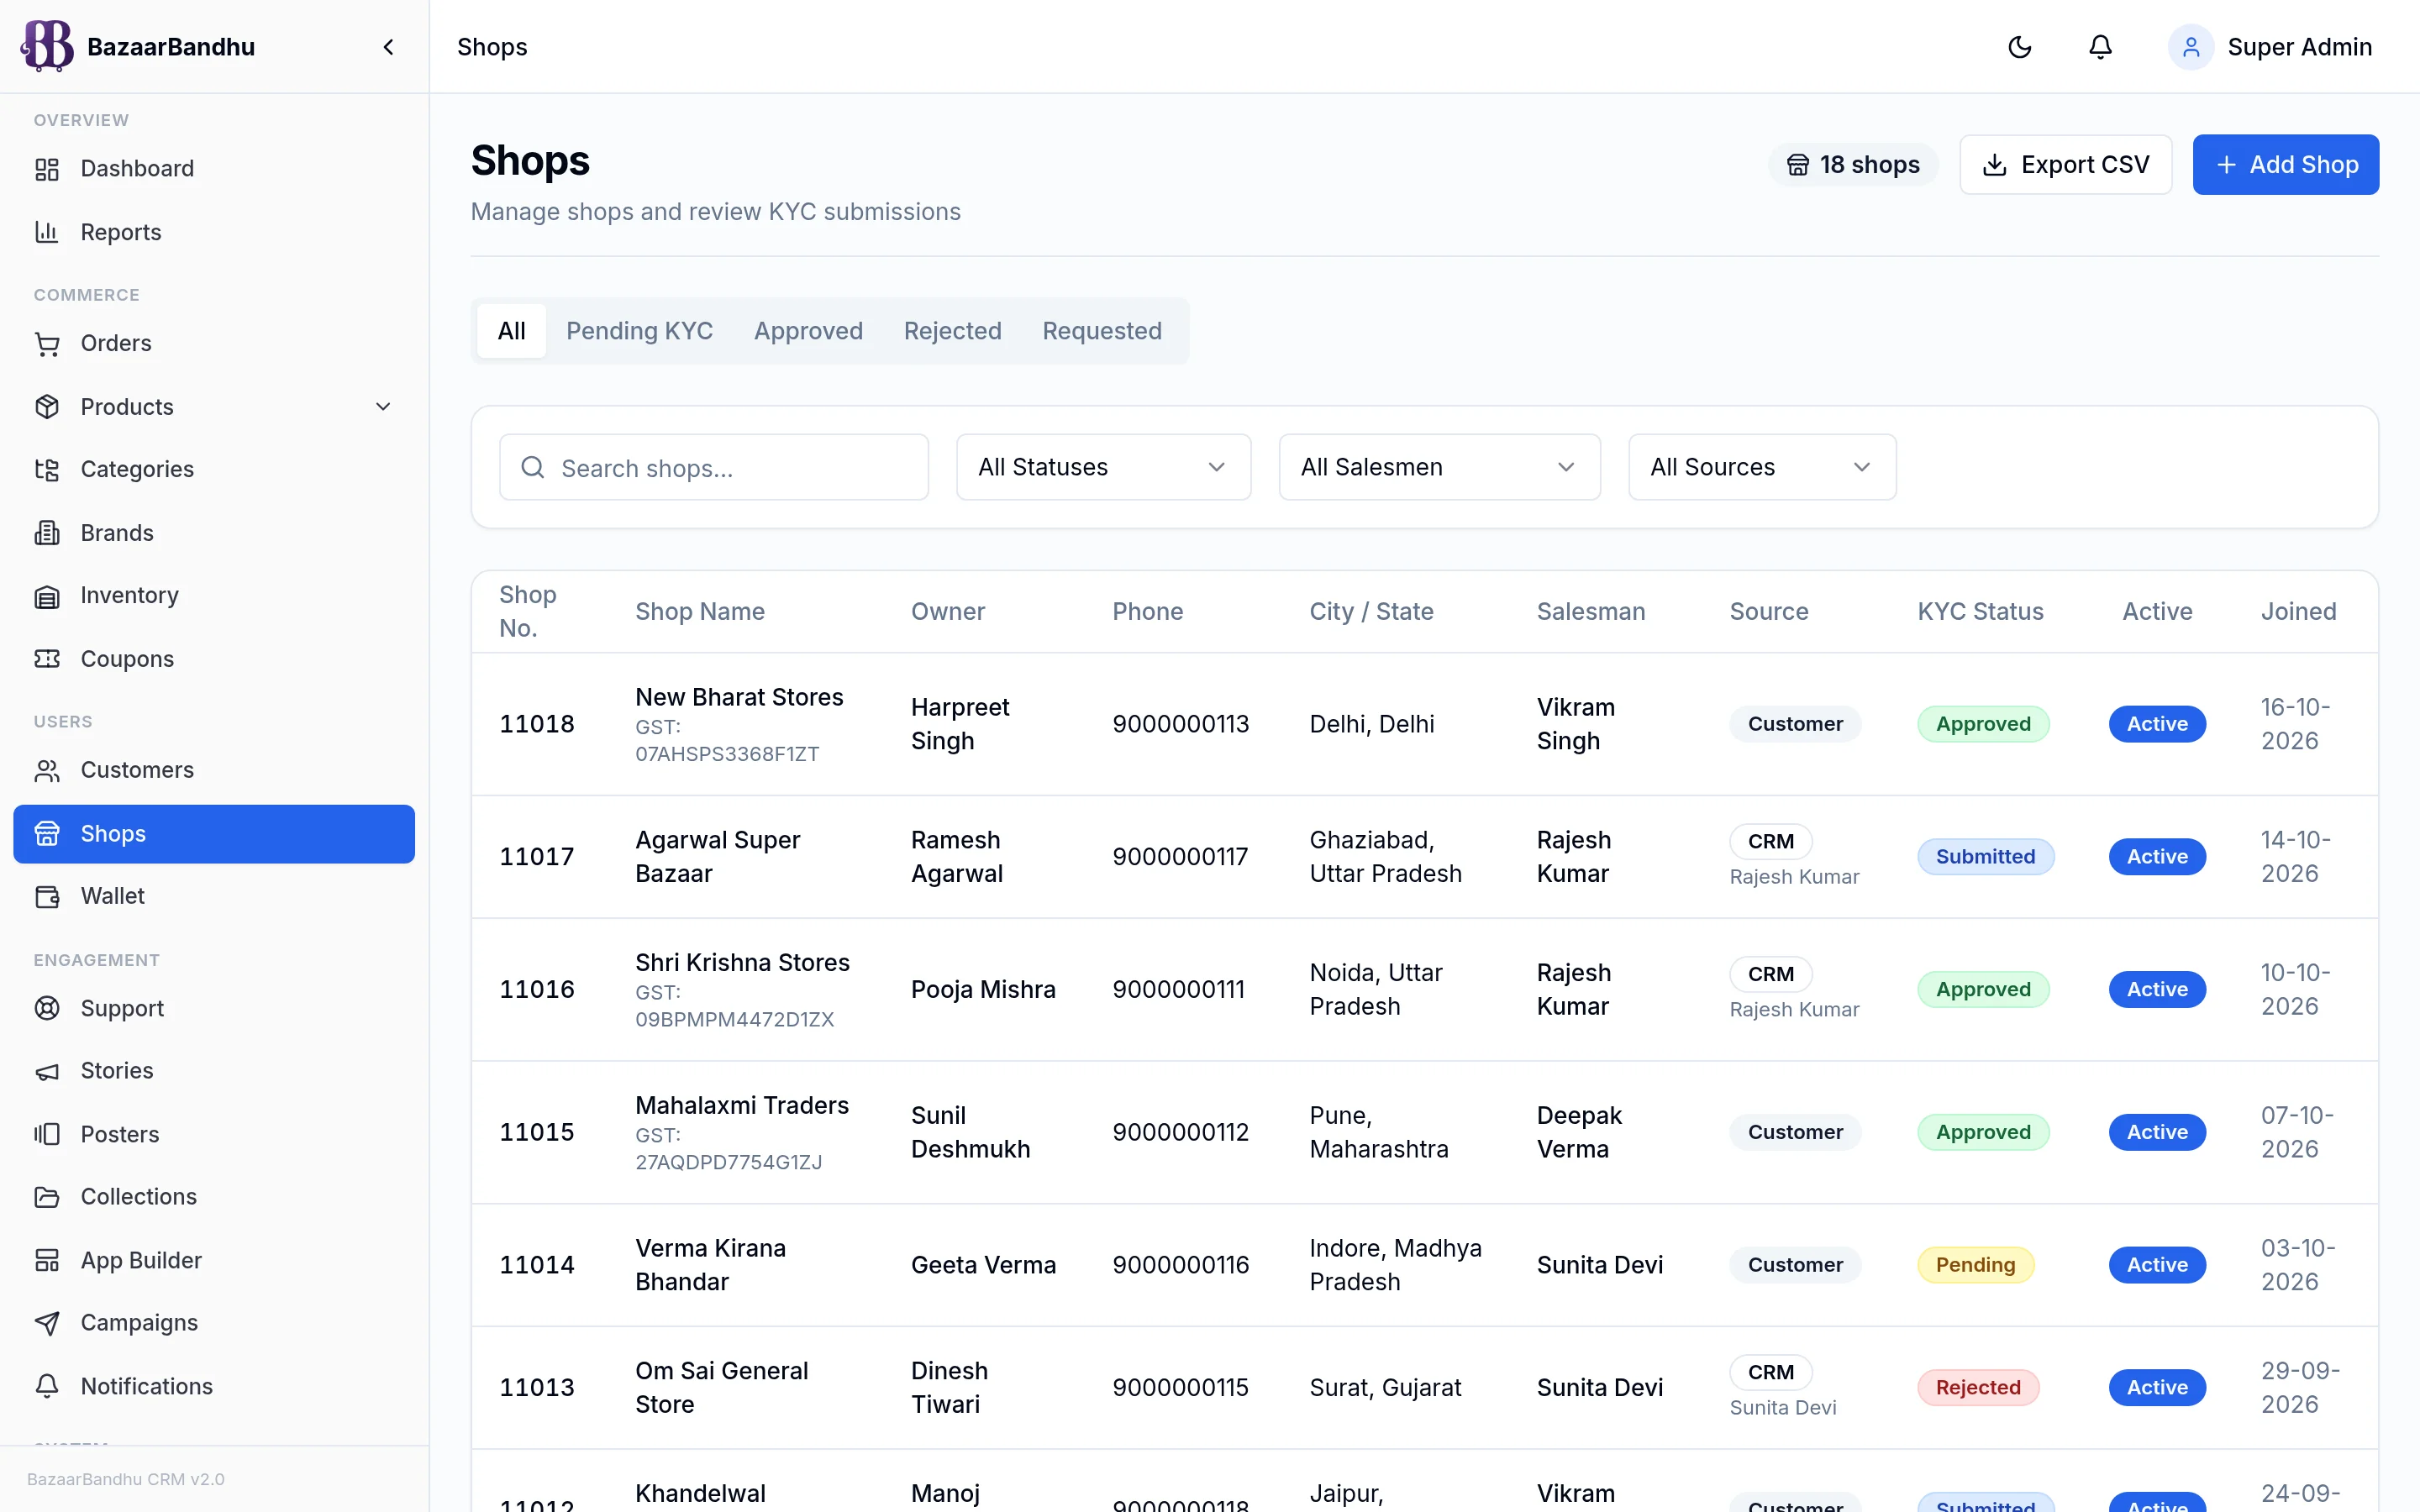
Task: Launch App Builder
Action: (214, 1260)
